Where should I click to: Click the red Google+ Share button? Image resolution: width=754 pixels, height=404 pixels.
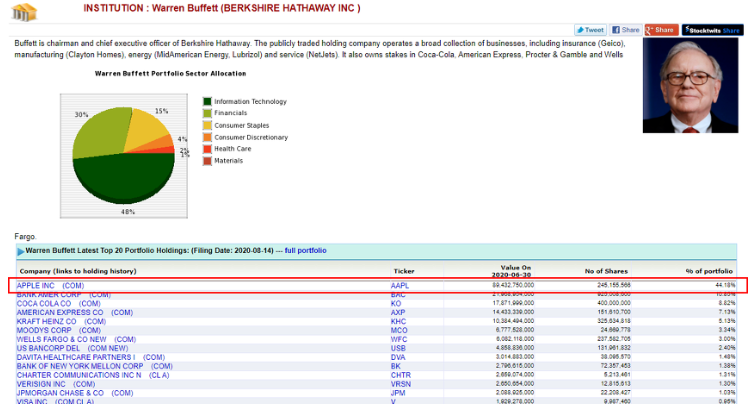[x=662, y=30]
